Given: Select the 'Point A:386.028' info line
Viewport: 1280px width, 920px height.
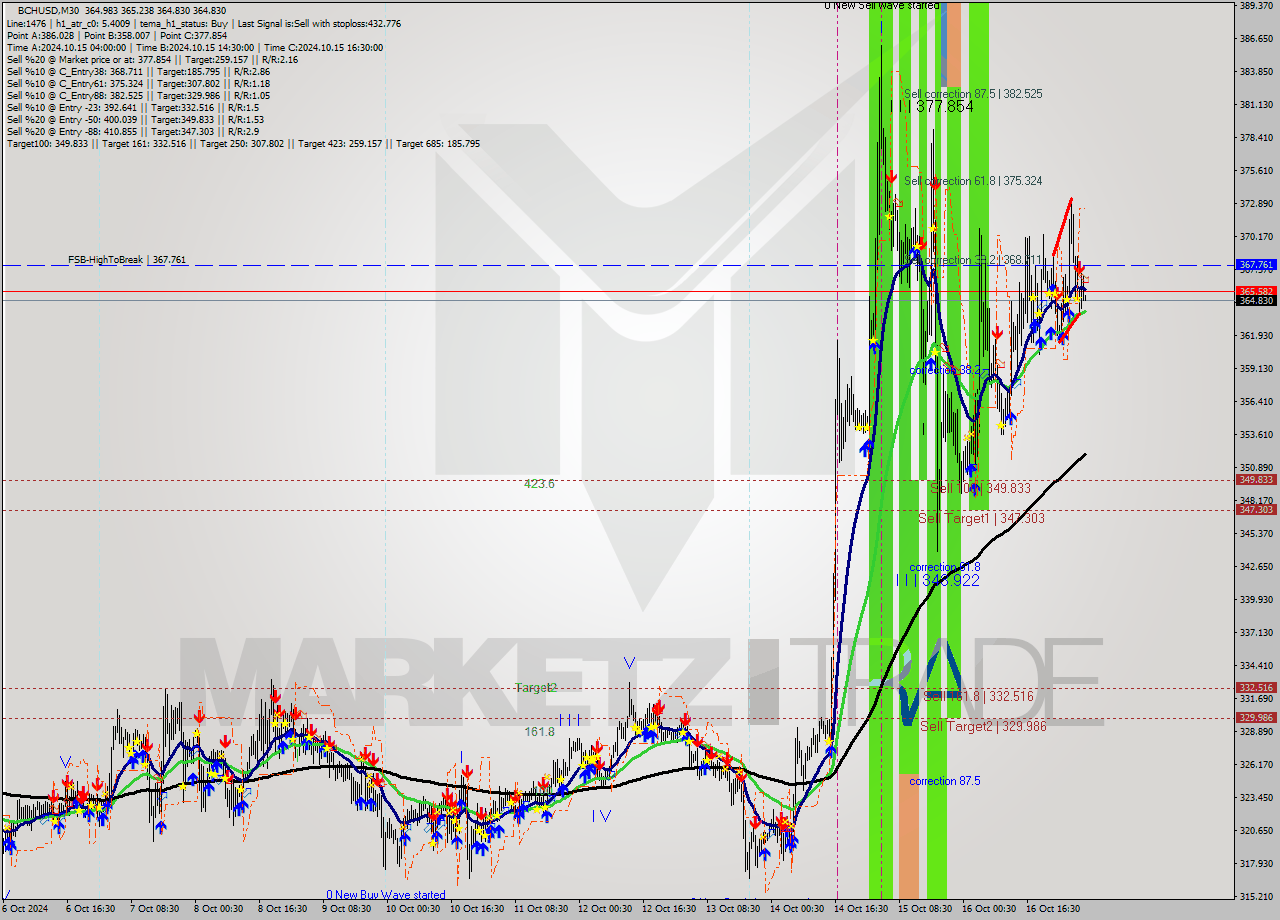Looking at the screenshot, I should point(117,35).
